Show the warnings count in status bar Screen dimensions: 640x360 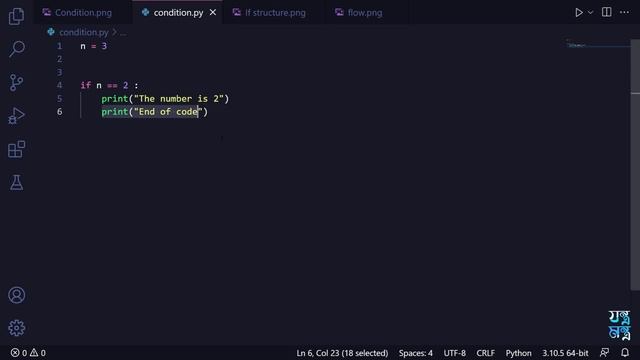(38, 353)
